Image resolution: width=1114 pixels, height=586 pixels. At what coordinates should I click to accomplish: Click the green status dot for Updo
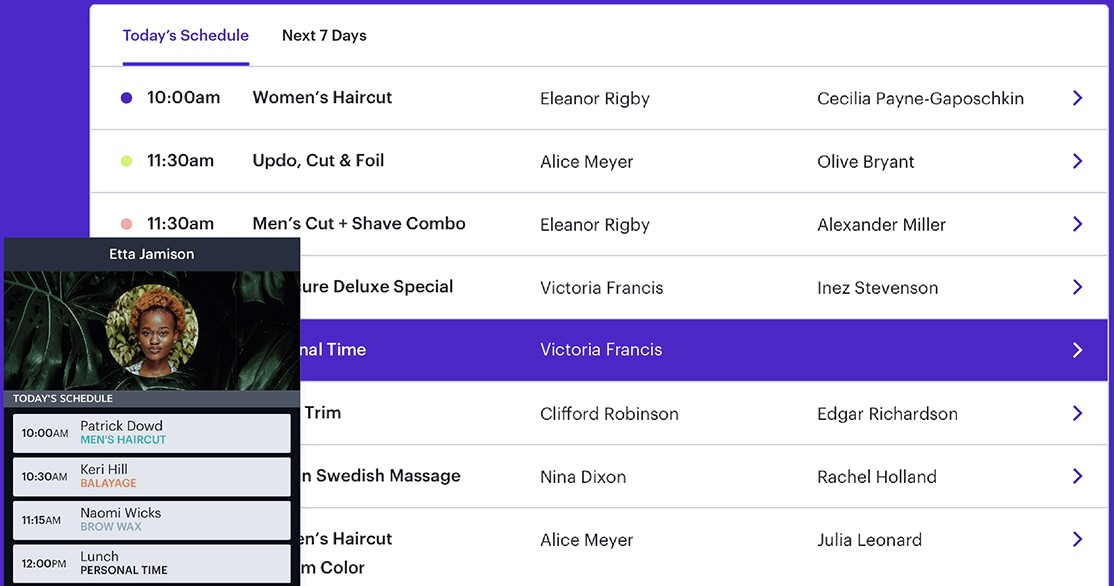[126, 161]
